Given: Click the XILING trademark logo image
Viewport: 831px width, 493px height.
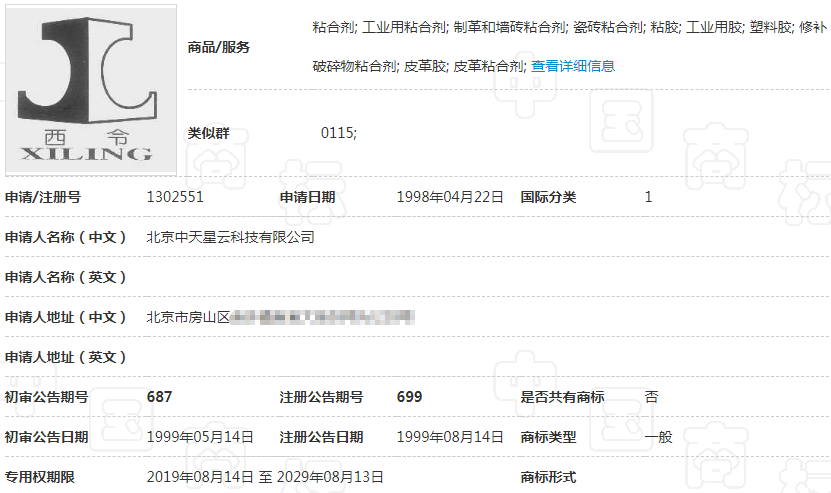Looking at the screenshot, I should pos(91,90).
